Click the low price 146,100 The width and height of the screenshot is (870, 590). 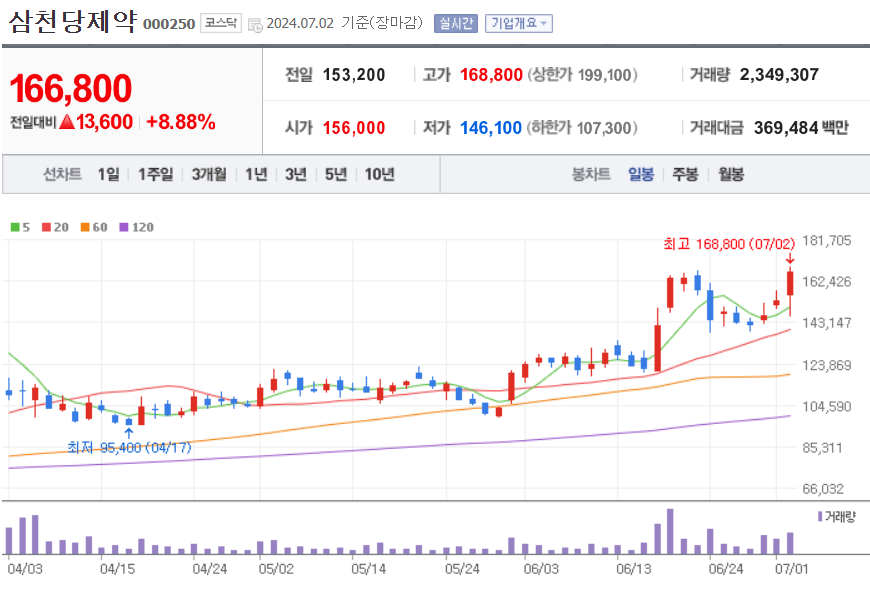491,128
